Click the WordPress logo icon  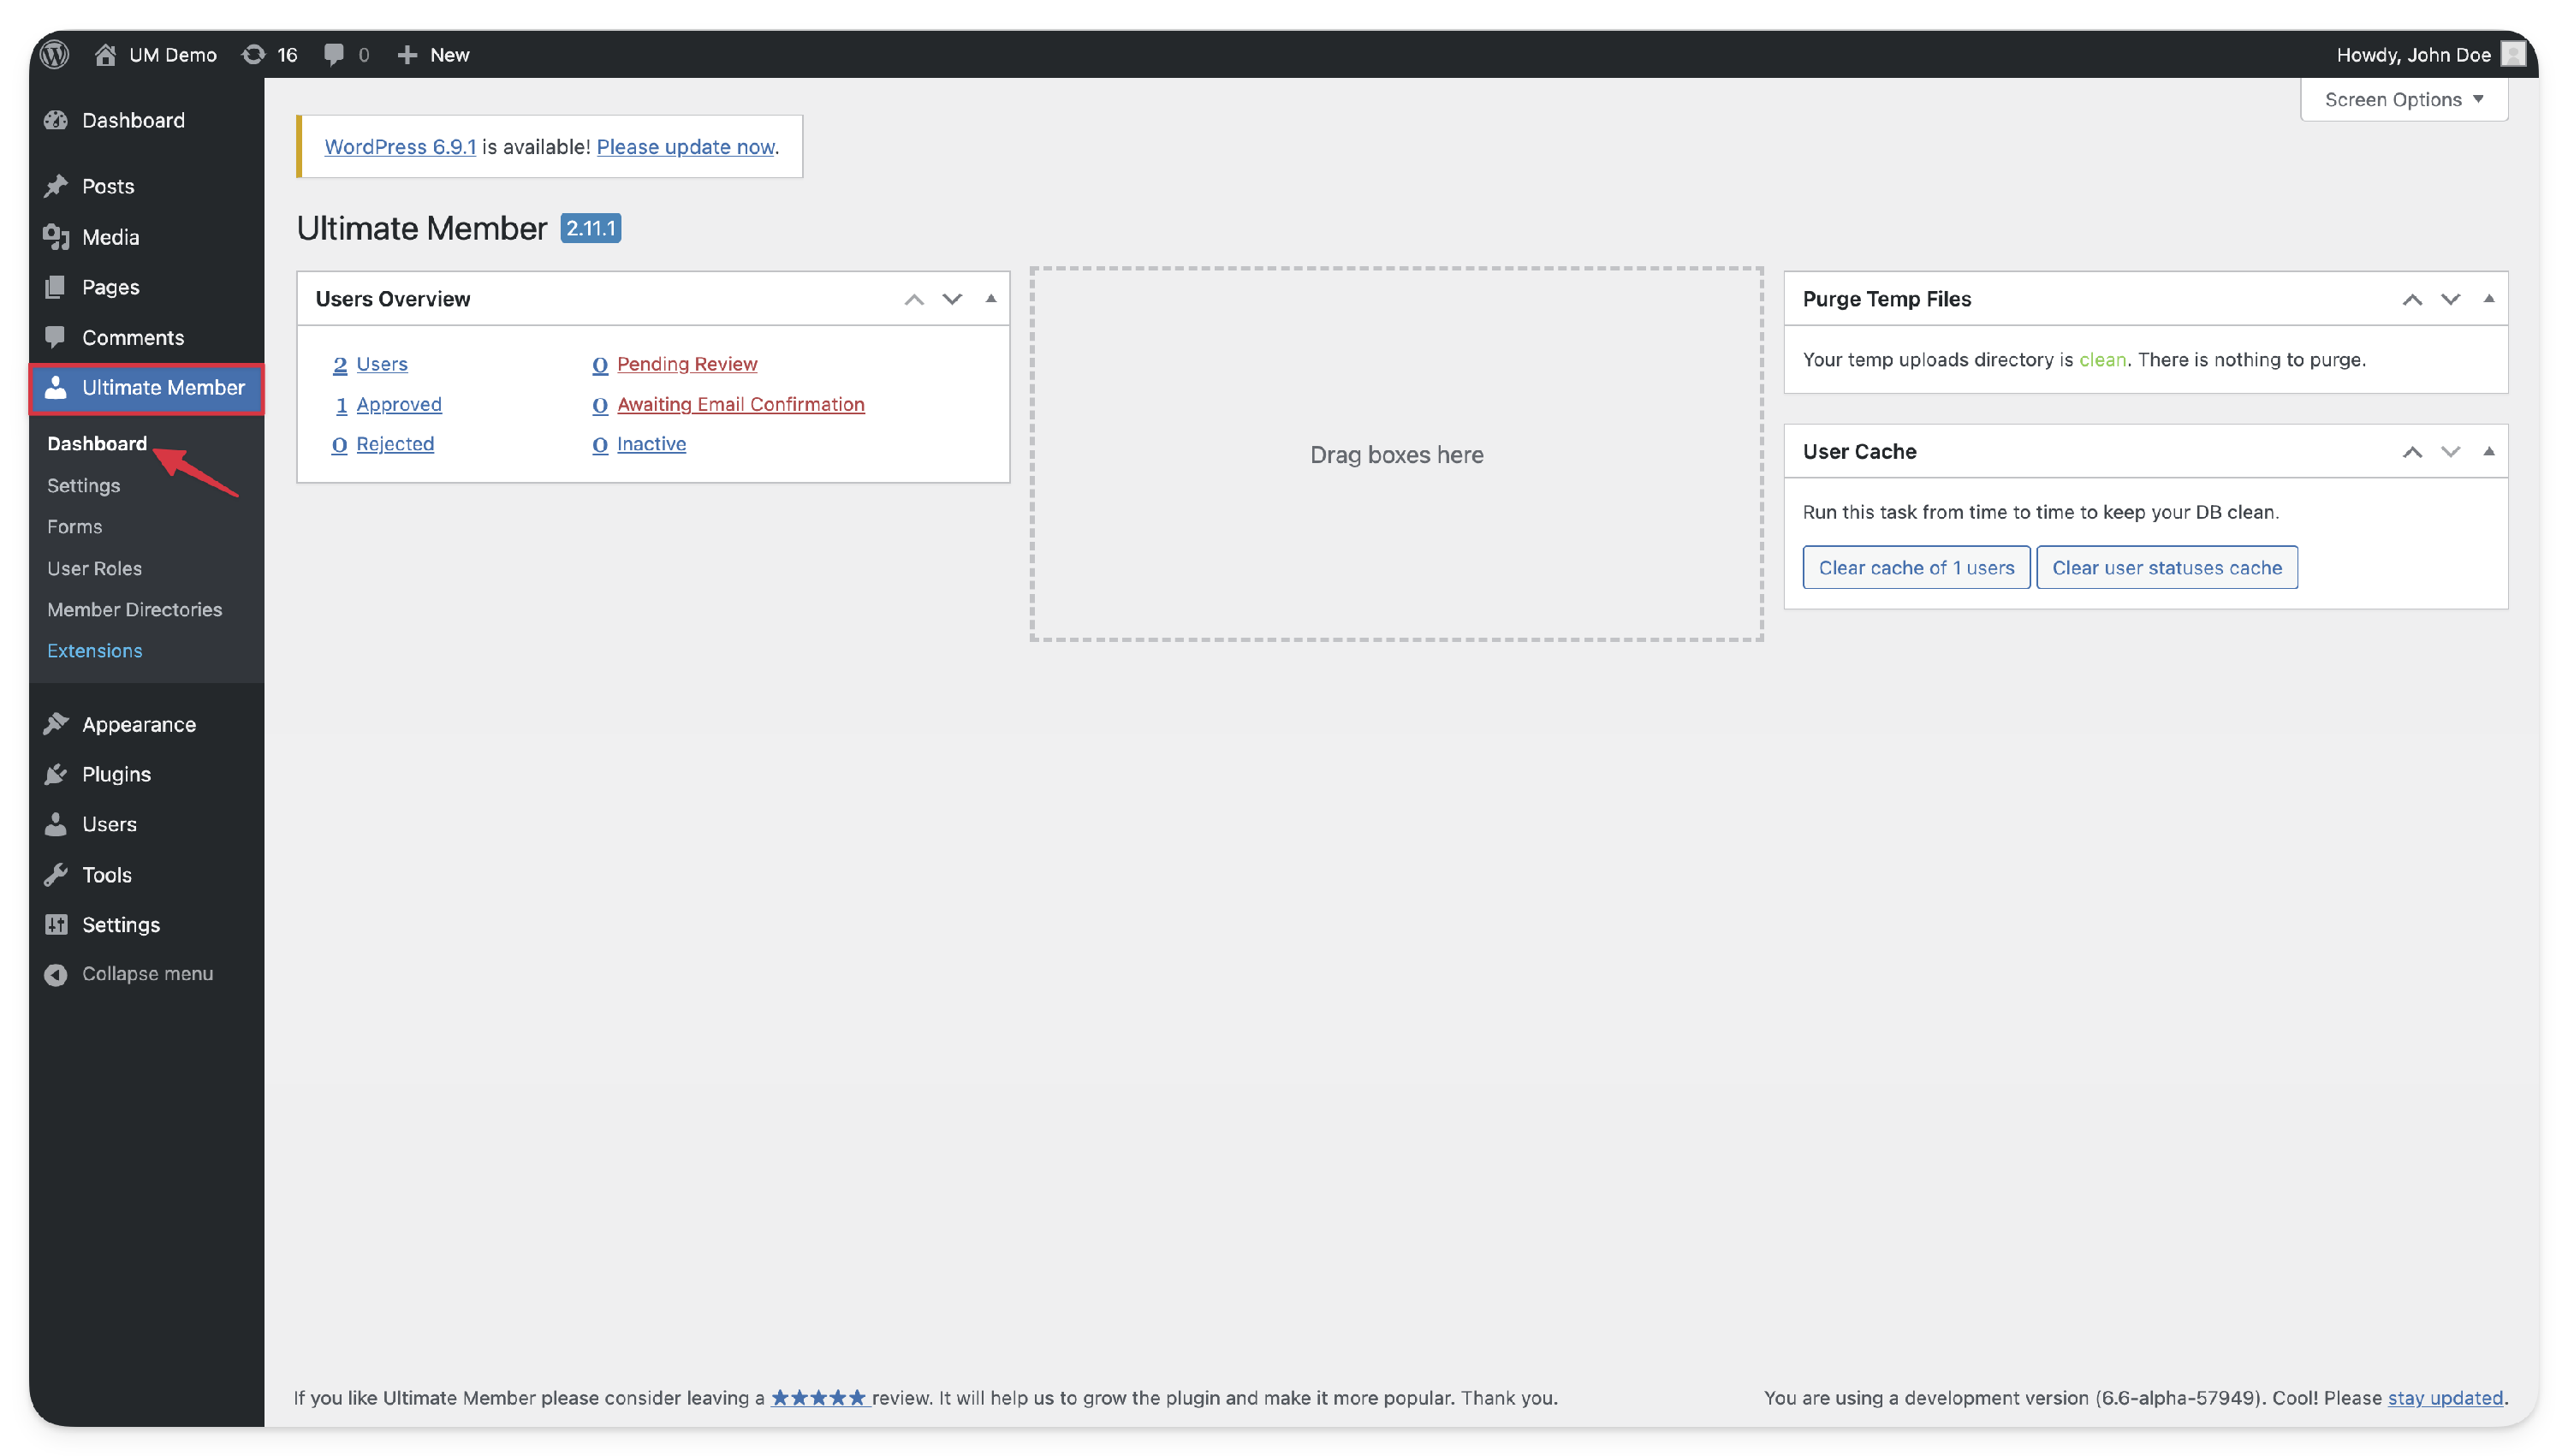click(55, 54)
